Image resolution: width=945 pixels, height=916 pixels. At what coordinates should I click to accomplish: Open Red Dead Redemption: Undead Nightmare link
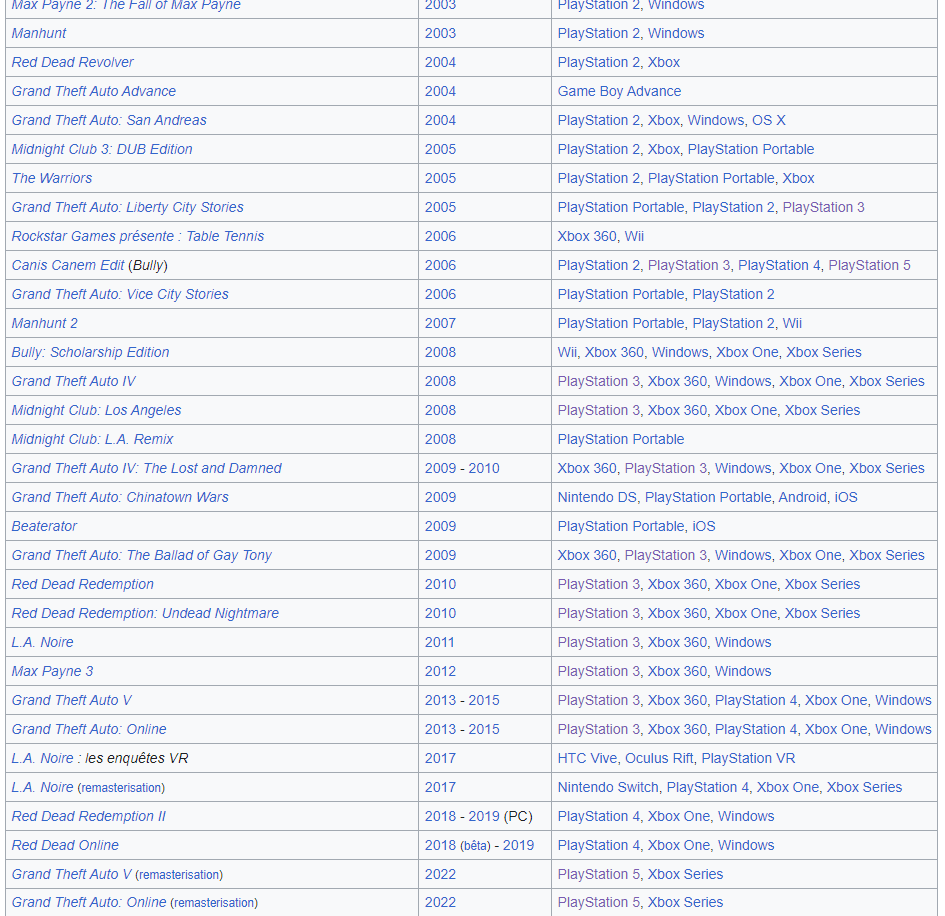point(145,613)
